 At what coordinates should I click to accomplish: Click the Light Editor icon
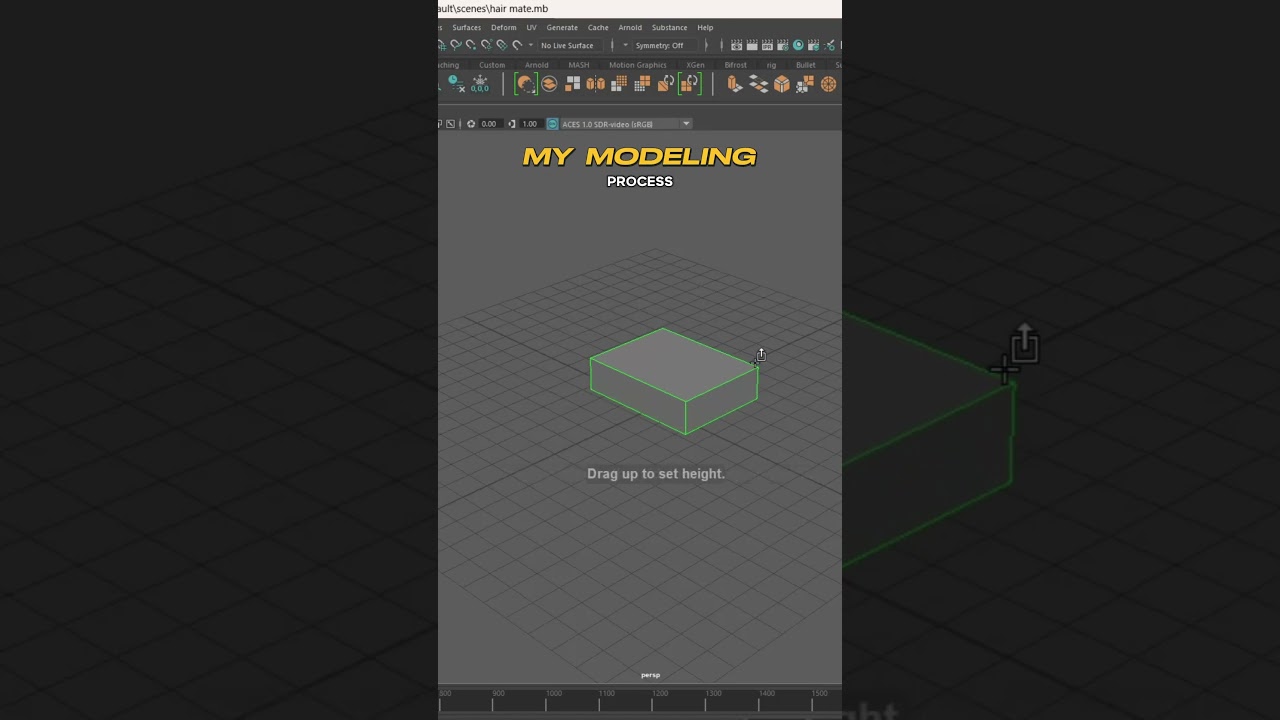[x=829, y=45]
